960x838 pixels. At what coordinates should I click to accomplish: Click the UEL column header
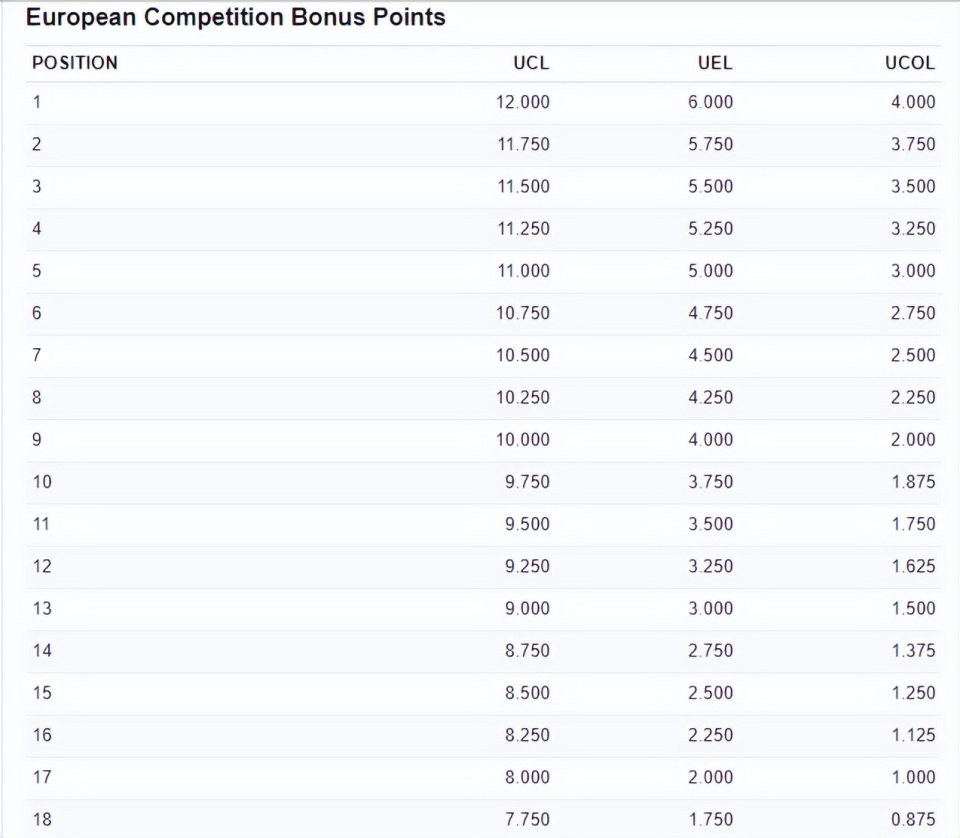pos(715,62)
